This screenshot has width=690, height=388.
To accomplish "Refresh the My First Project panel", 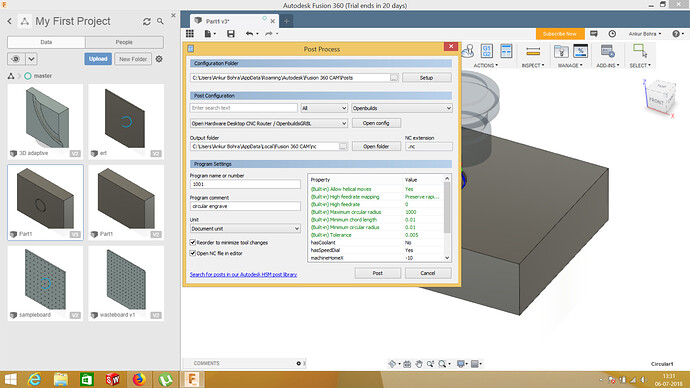I will pos(147,21).
